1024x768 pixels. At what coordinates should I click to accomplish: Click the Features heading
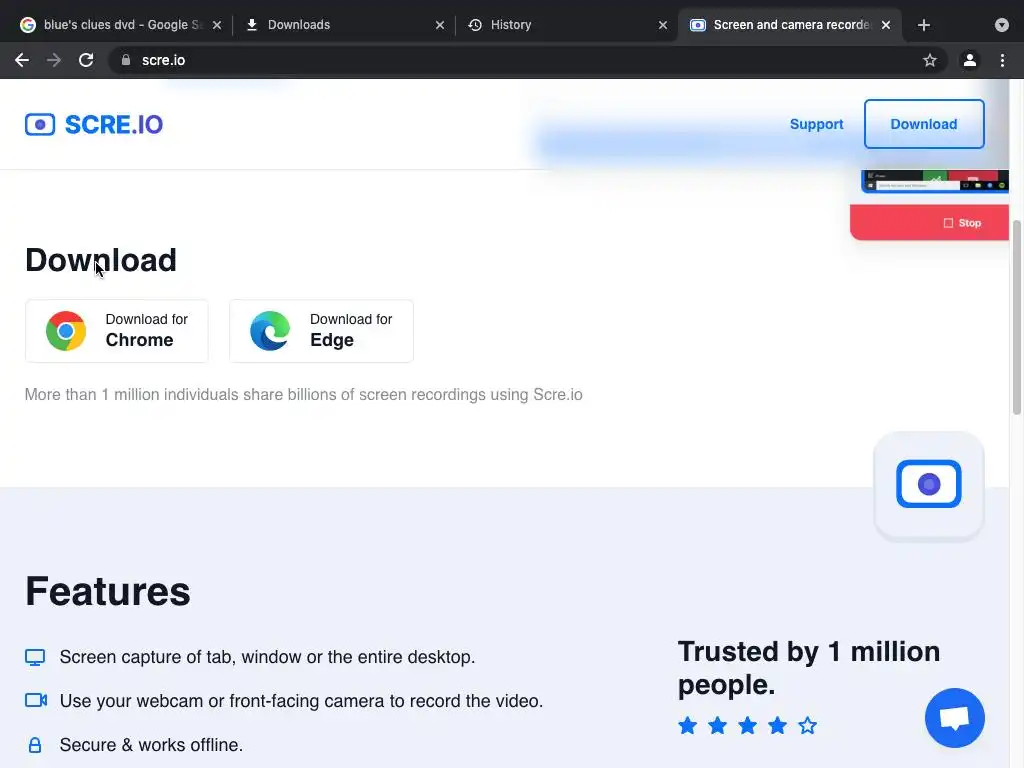108,591
